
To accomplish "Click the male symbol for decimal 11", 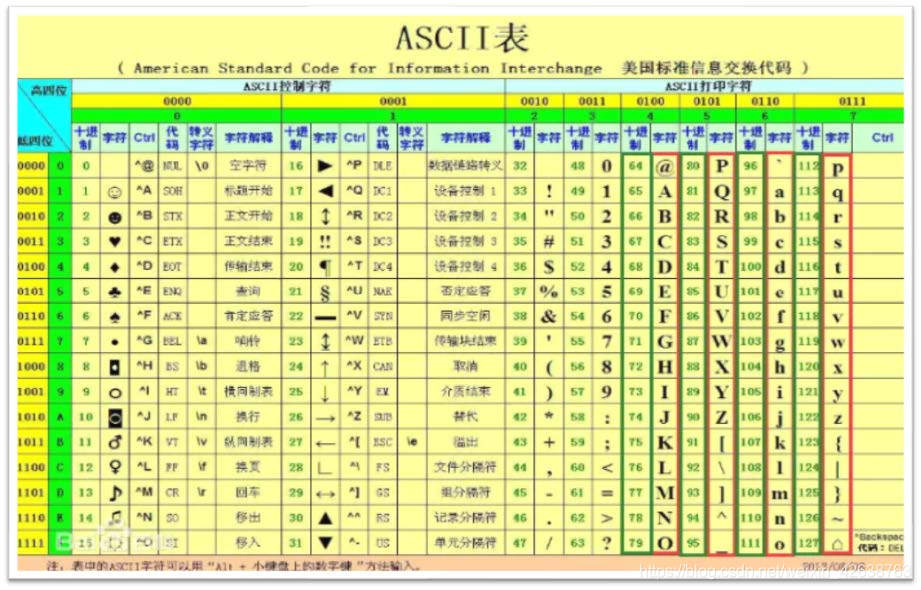I will tap(115, 442).
